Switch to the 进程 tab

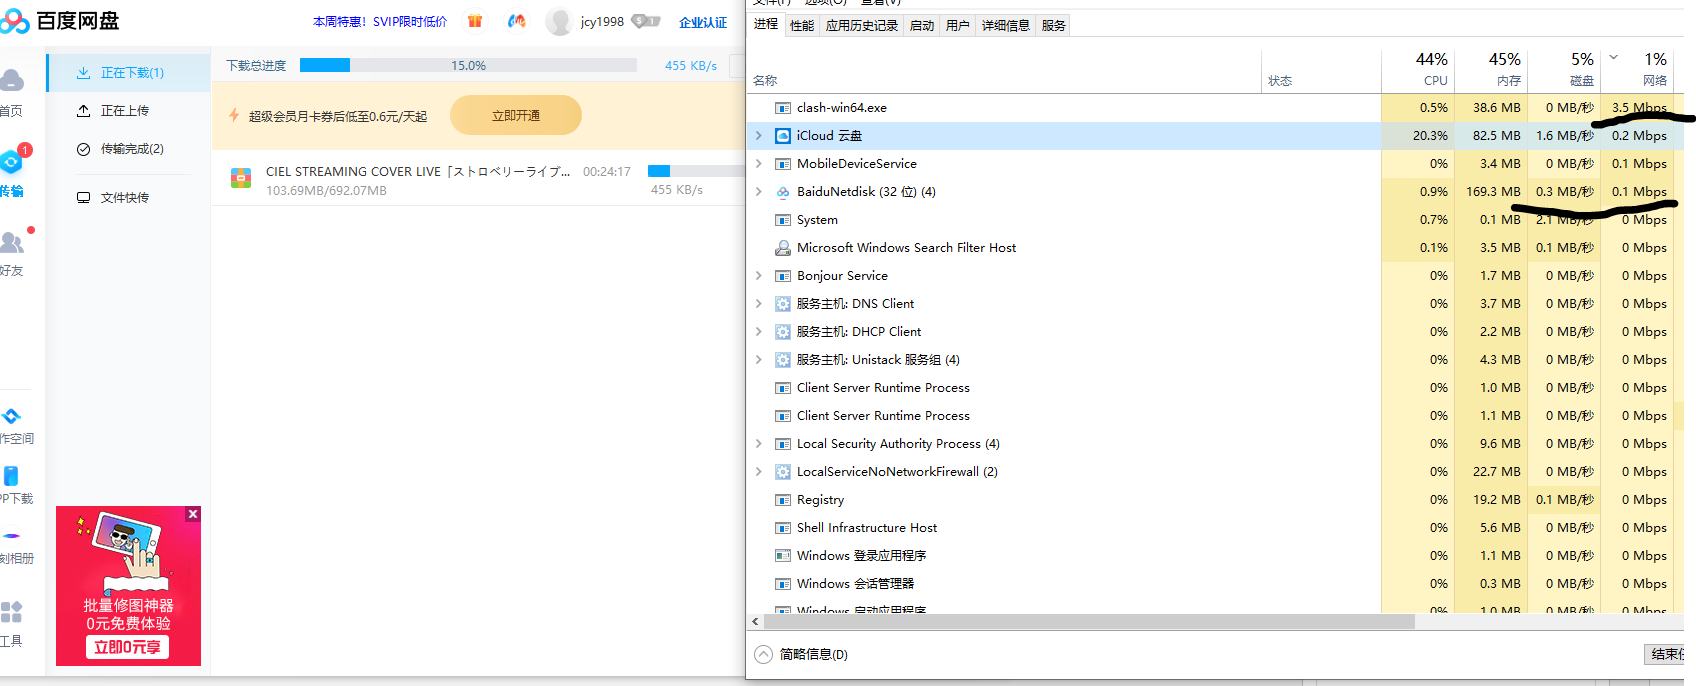766,24
